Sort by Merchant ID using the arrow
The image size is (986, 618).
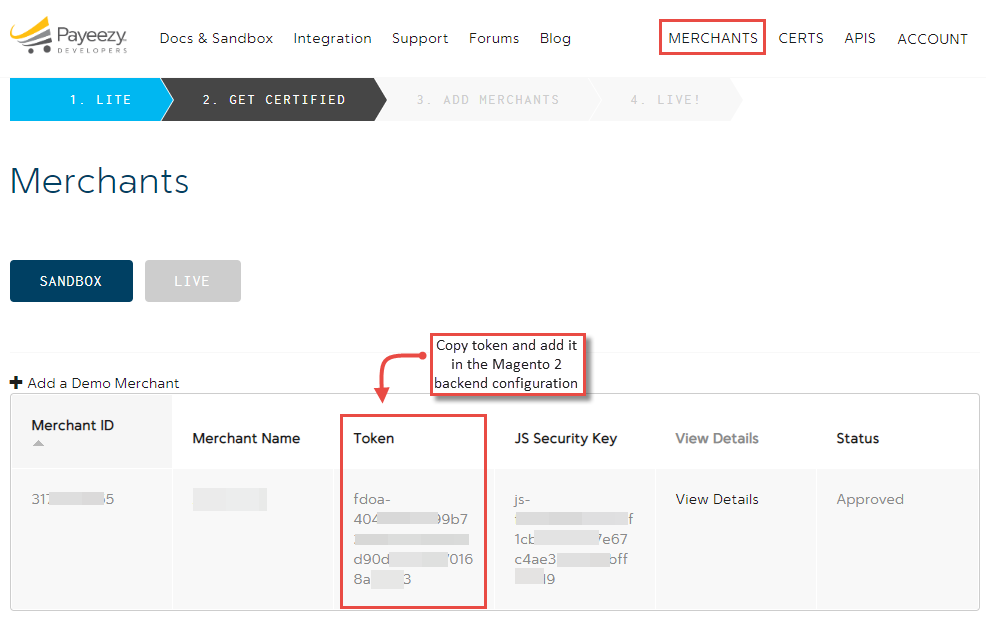coord(38,443)
